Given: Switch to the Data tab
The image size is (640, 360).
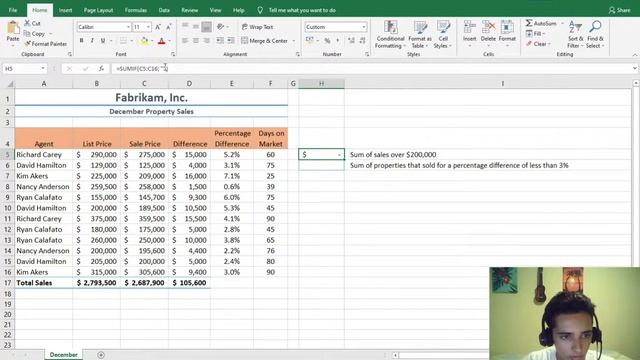Looking at the screenshot, I should pos(164,10).
